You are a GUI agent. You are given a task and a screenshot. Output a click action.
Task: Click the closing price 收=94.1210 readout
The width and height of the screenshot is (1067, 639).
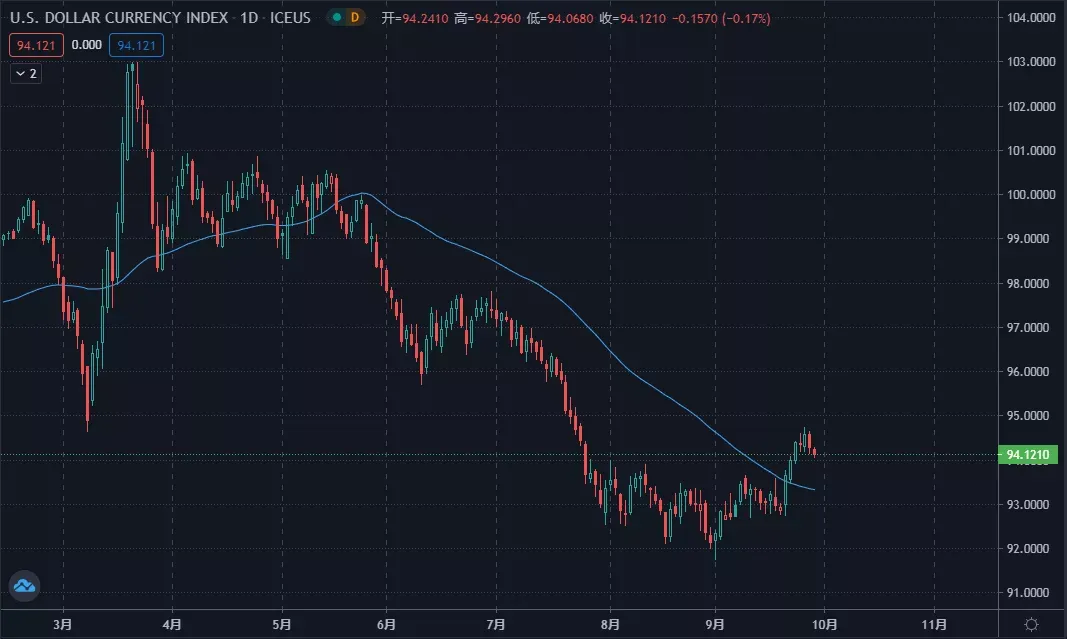coord(633,18)
